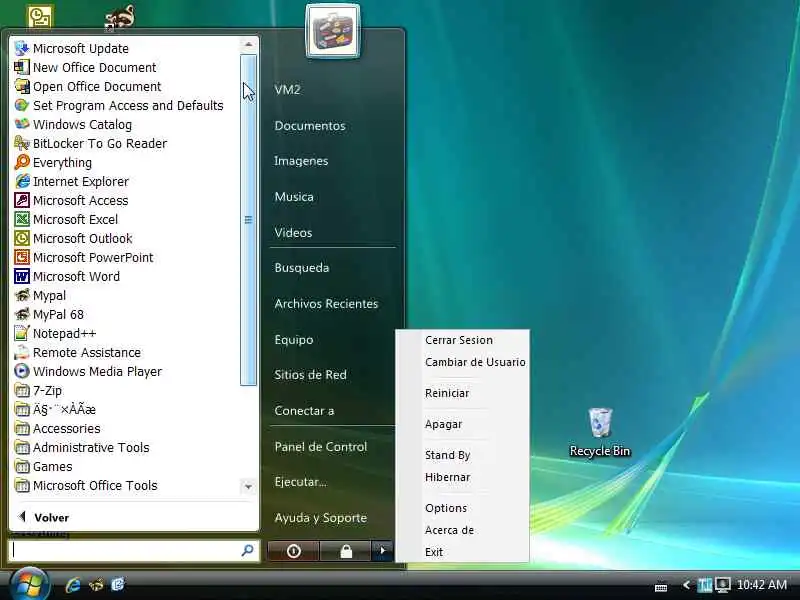Open Set Program Access and Defaults icon
800x600 pixels.
(22, 105)
